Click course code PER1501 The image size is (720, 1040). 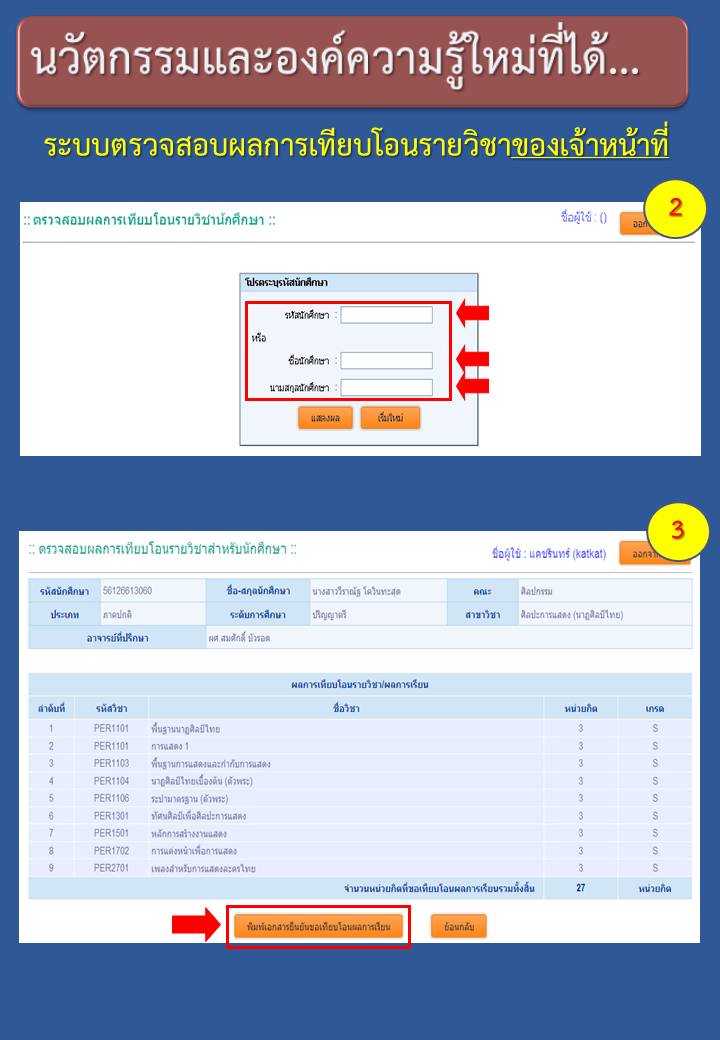pyautogui.click(x=111, y=833)
